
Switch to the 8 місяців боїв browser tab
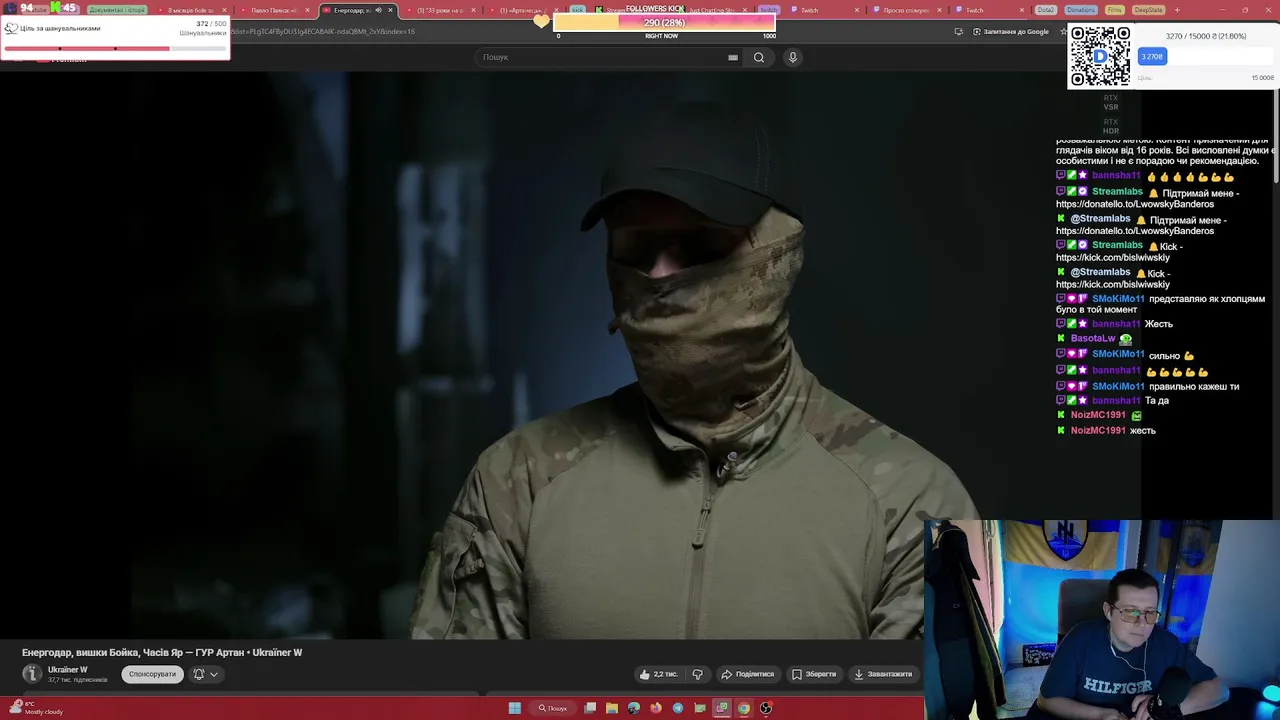pyautogui.click(x=190, y=10)
